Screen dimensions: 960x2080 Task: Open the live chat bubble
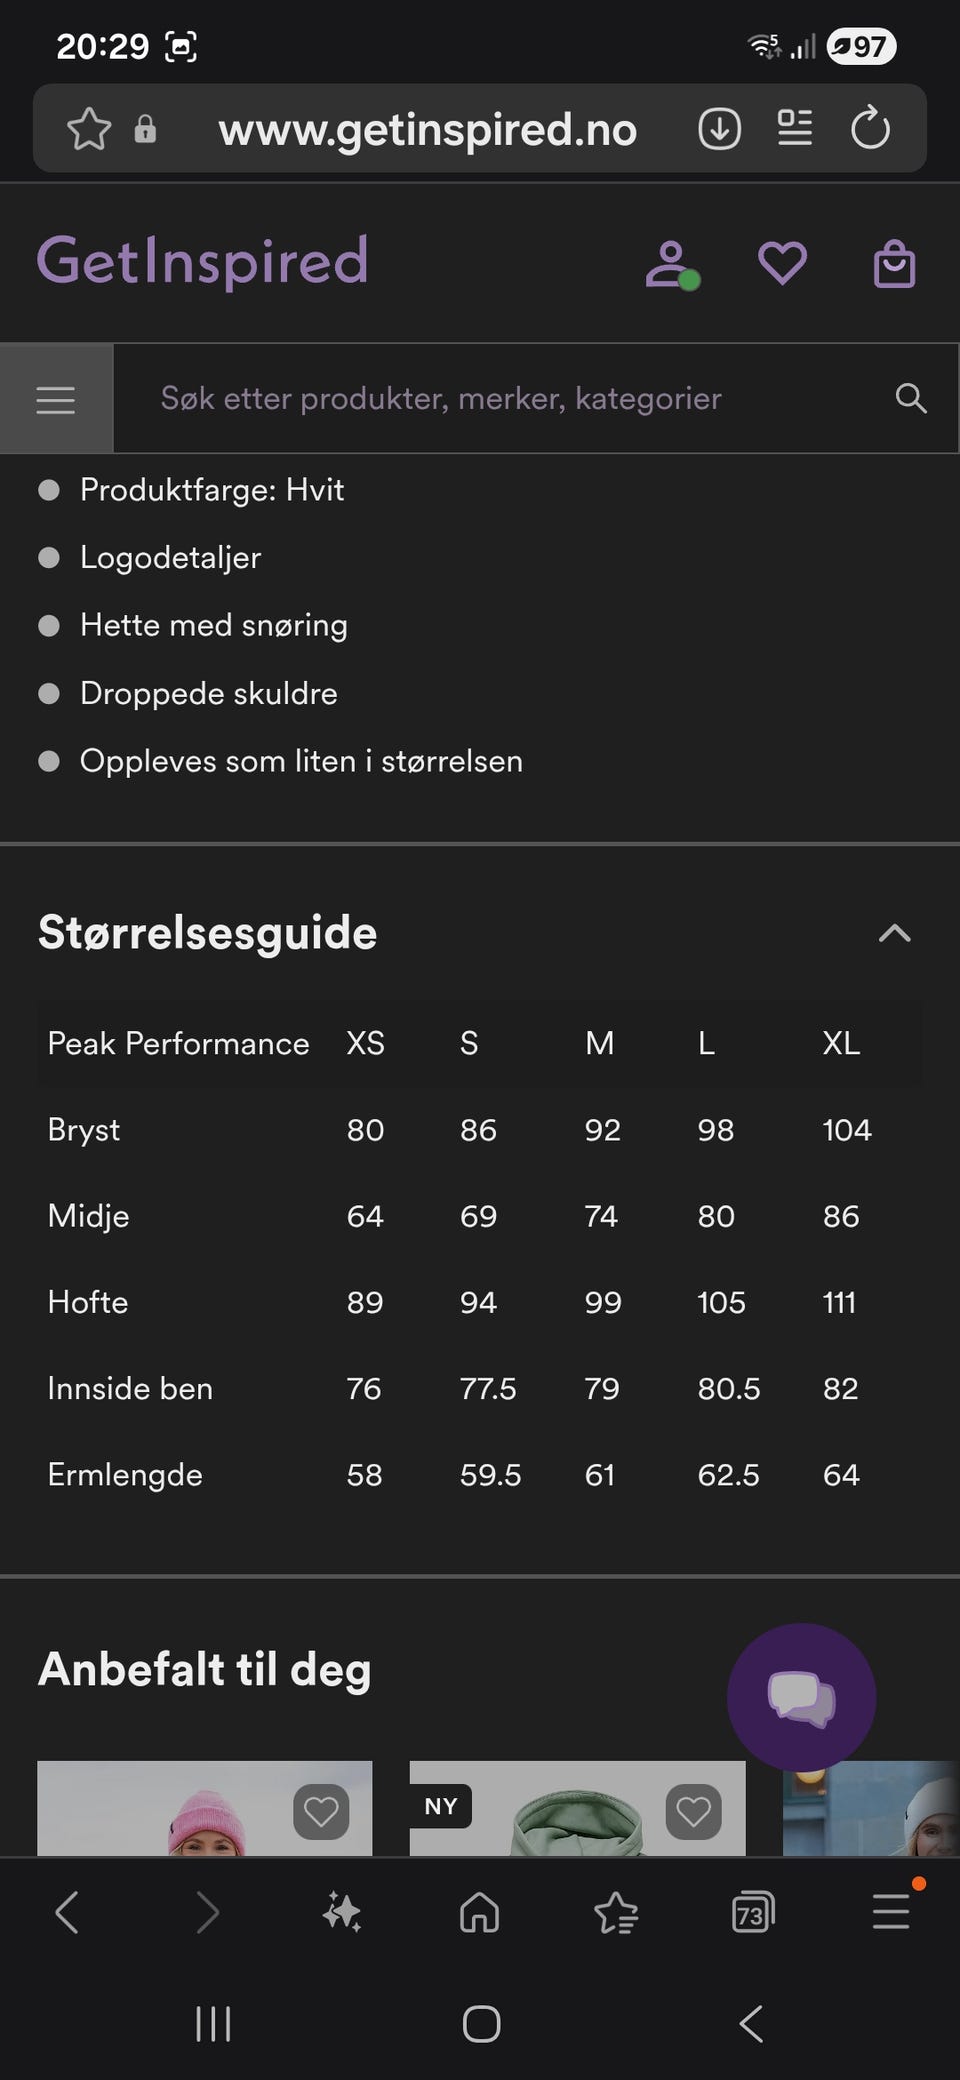[801, 1697]
